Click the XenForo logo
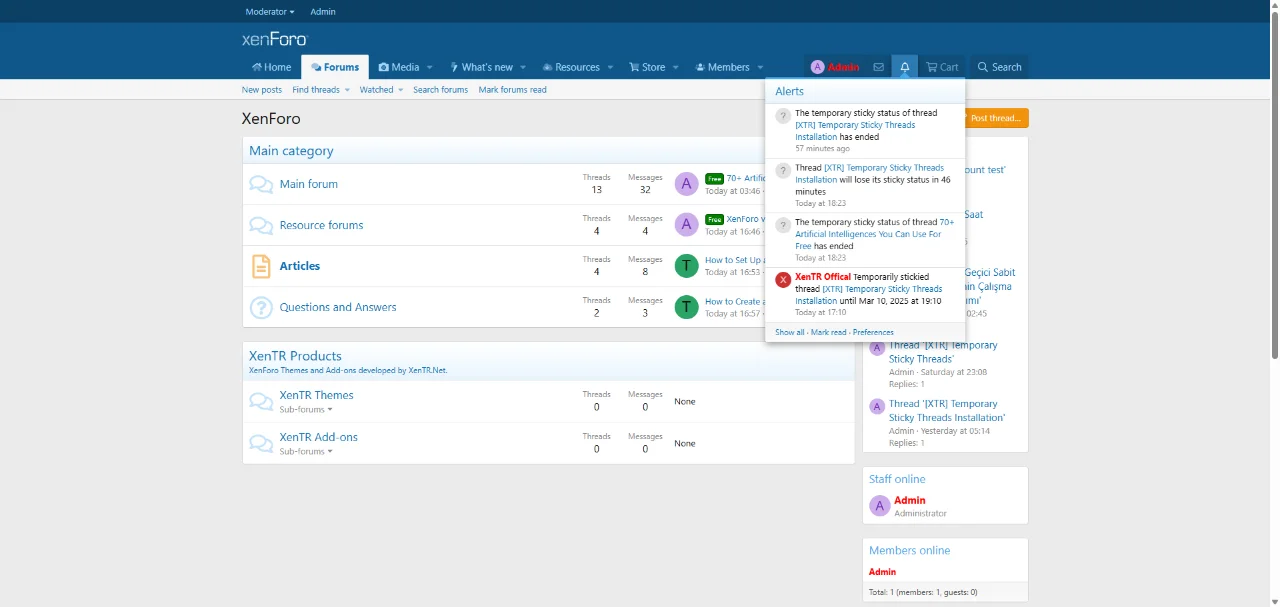 coord(274,39)
